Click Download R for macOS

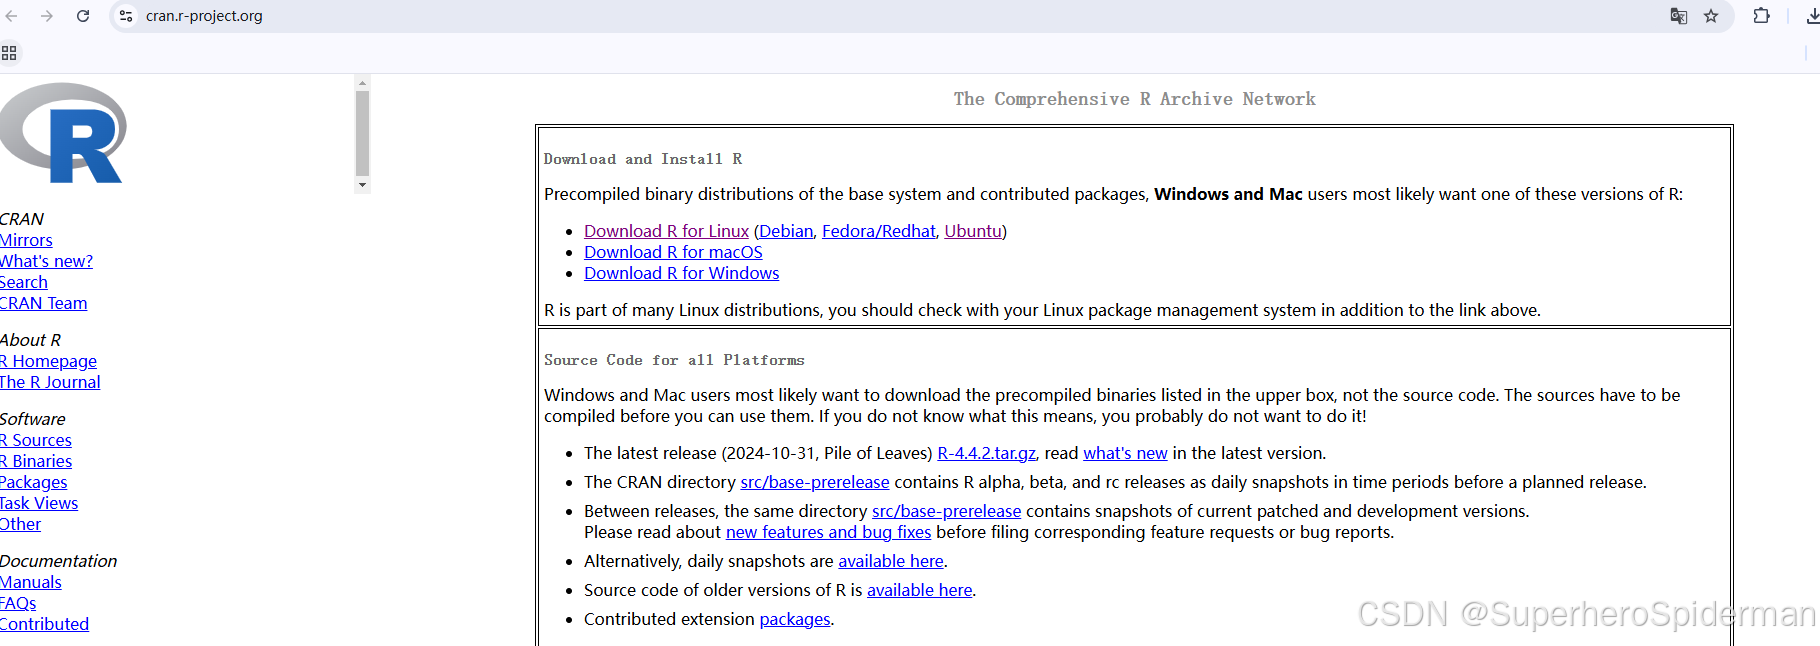pos(673,252)
